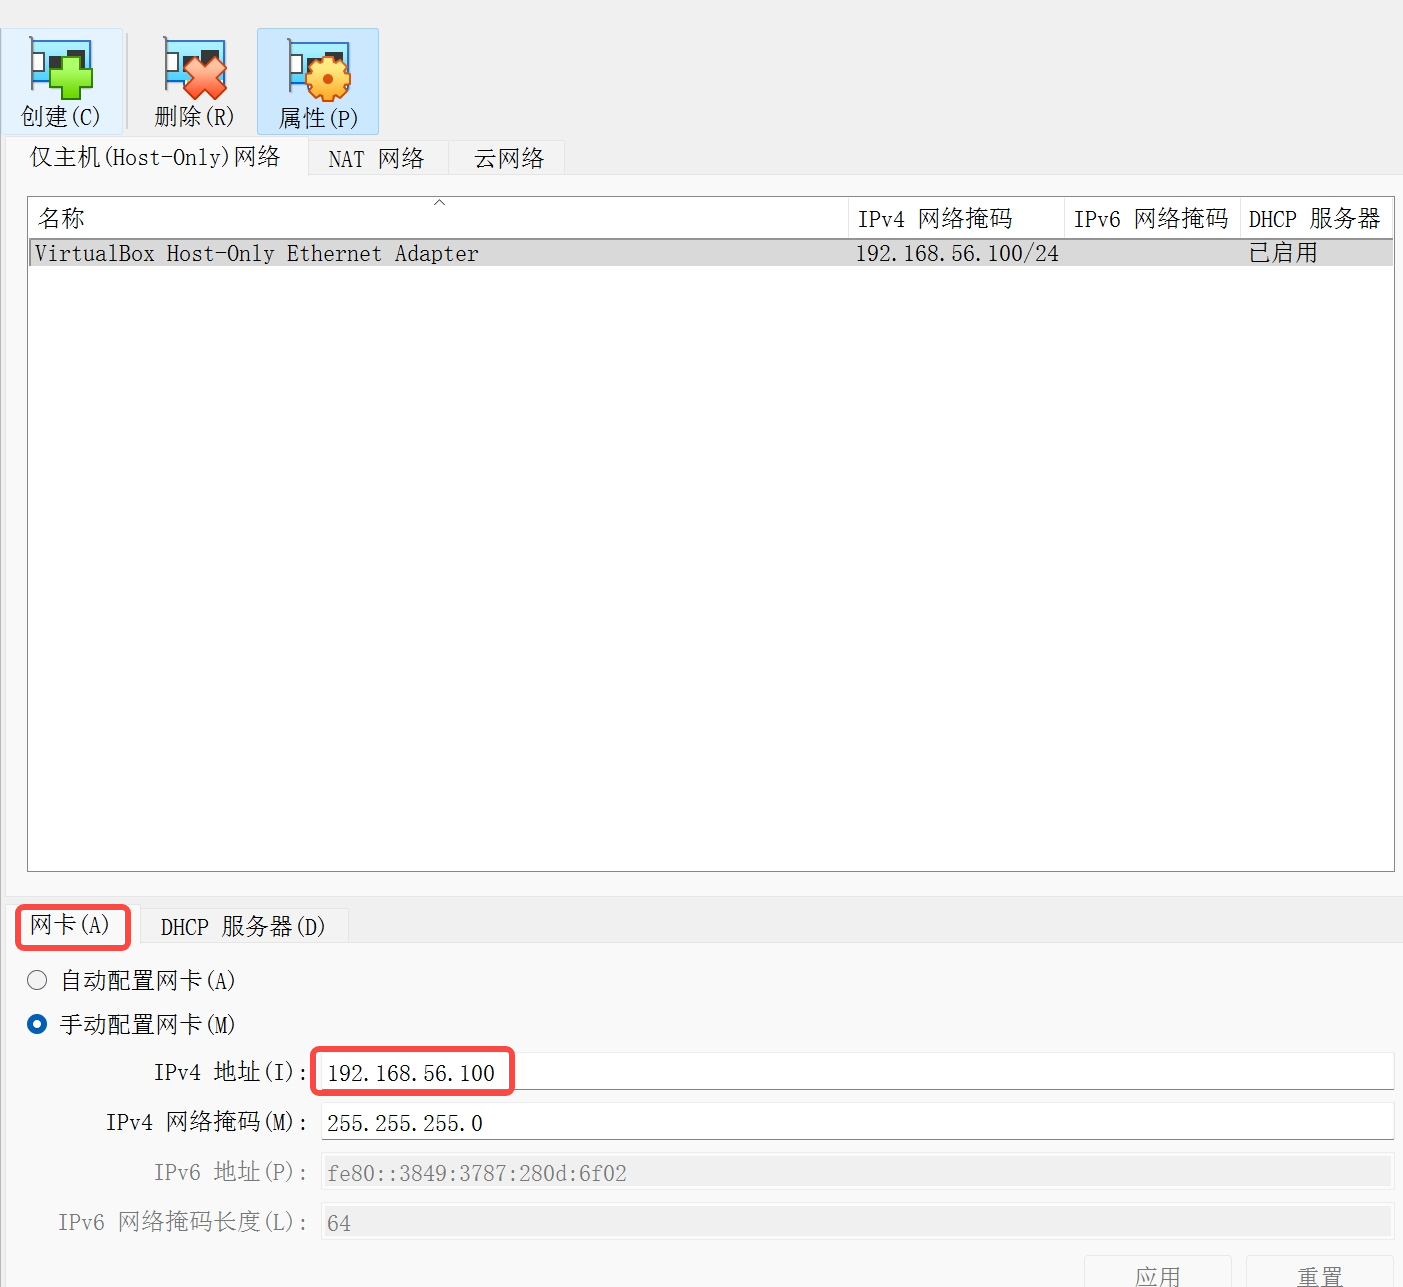Click the IPv6 网络掩码 column header
Screen dimensions: 1403x1287
pos(1152,218)
